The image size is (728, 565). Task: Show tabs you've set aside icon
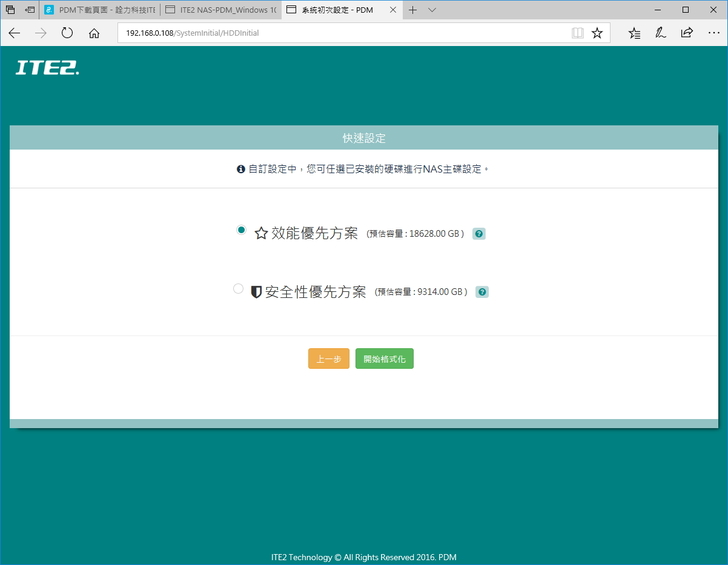[10, 10]
